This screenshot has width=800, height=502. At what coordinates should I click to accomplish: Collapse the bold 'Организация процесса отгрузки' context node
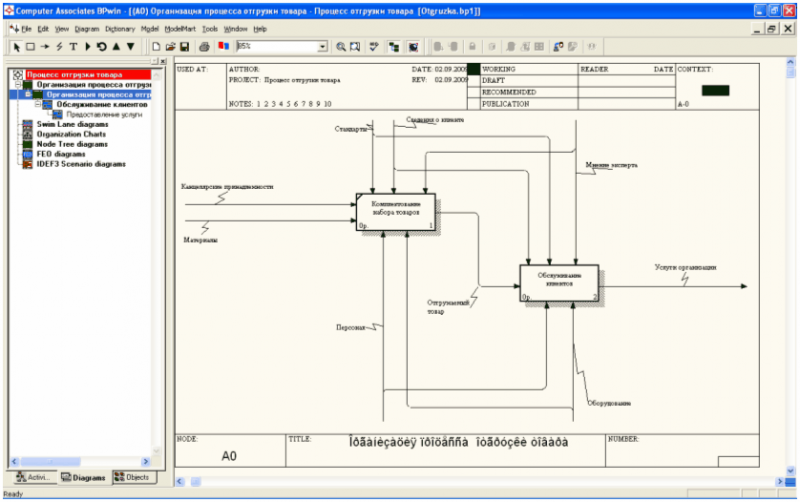(18, 84)
